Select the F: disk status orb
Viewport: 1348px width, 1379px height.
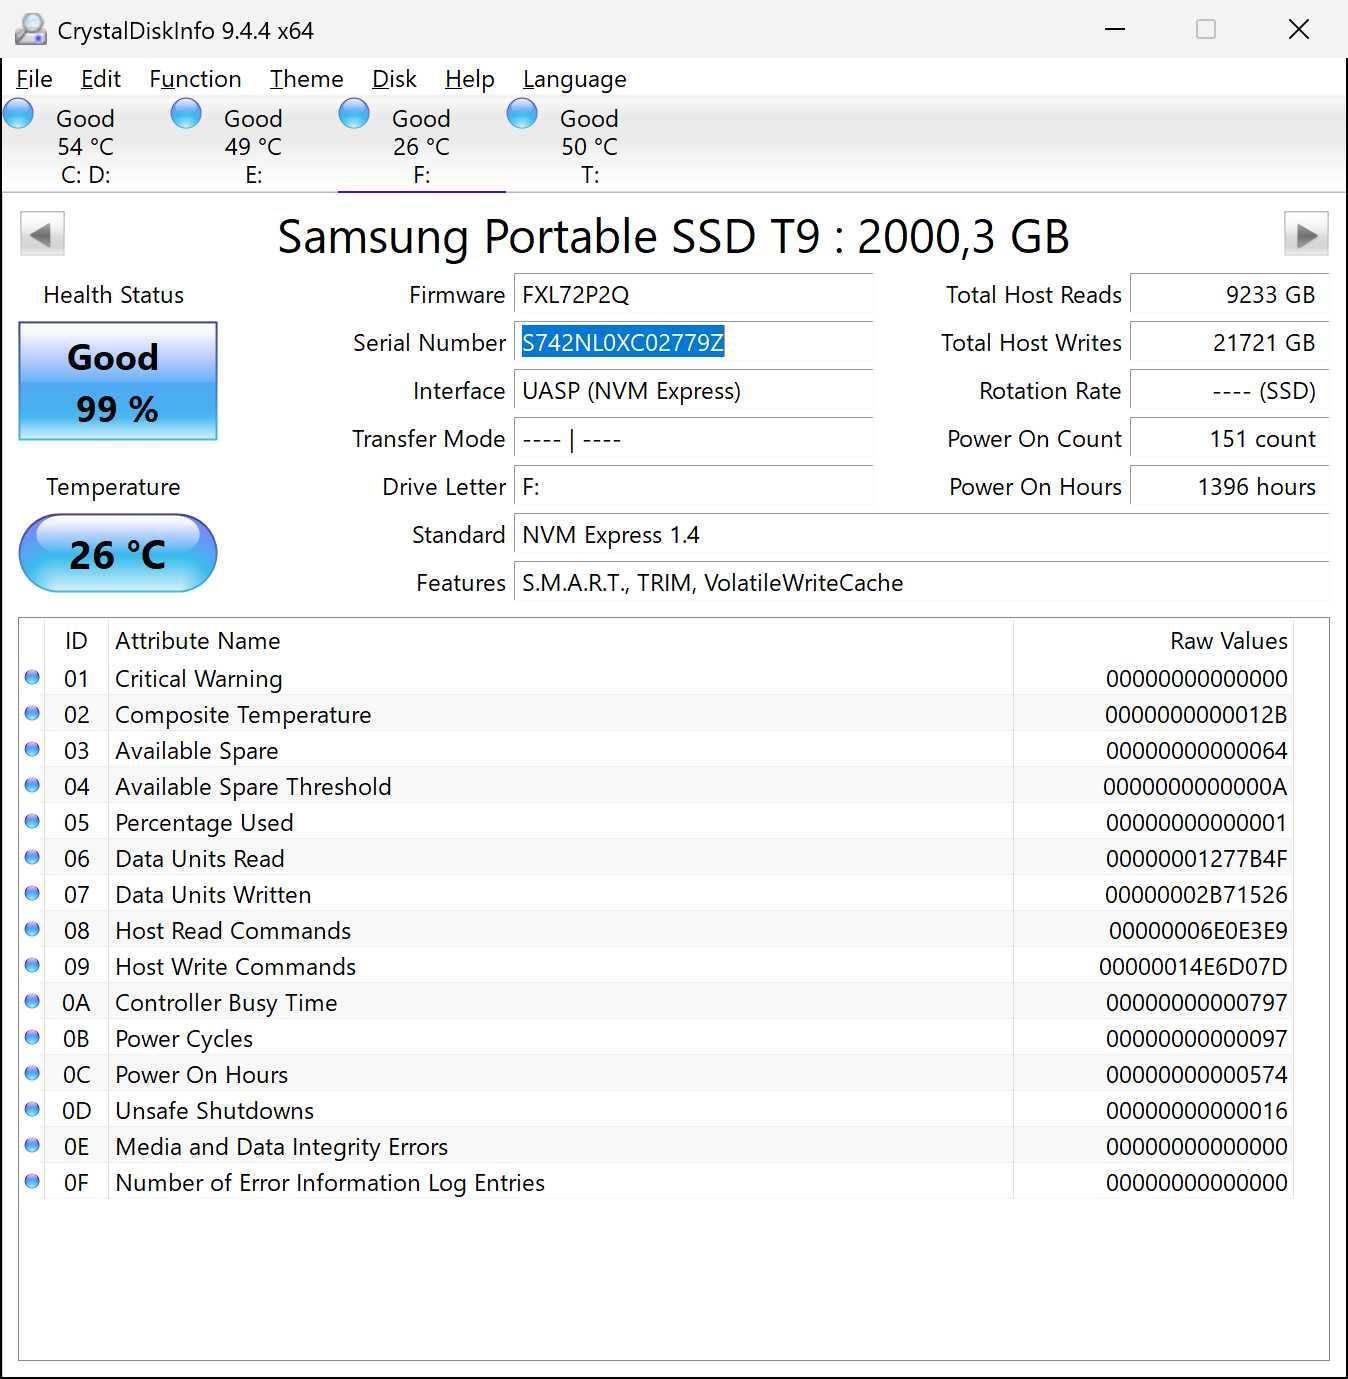click(x=355, y=114)
